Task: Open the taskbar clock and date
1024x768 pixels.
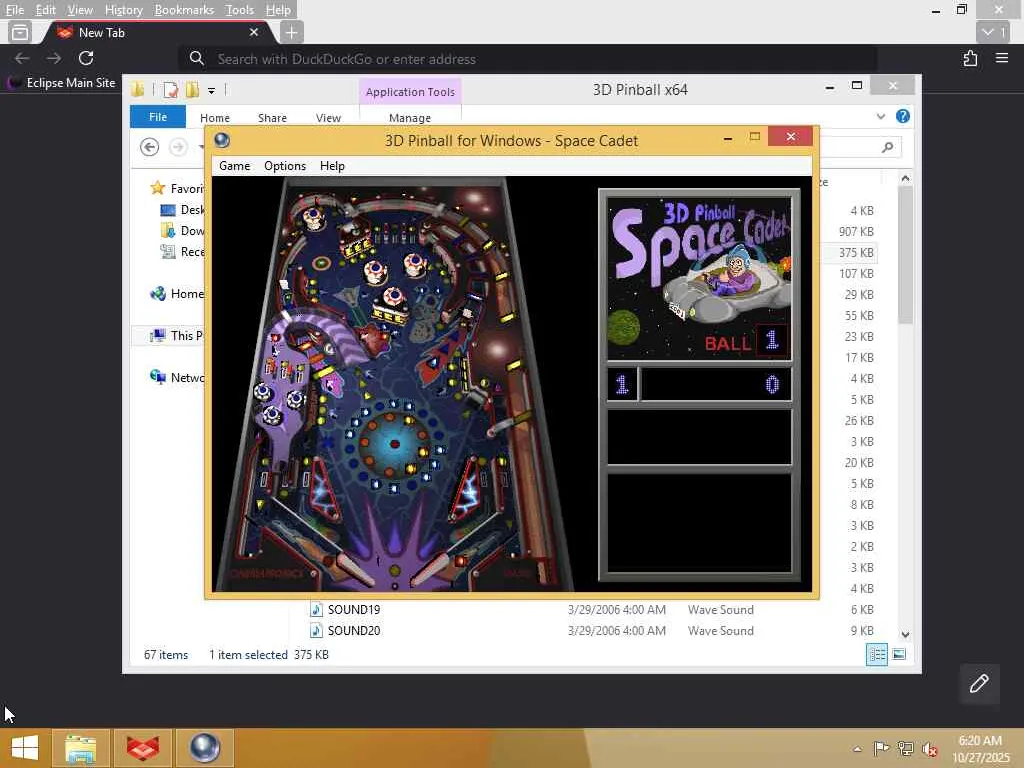Action: (x=980, y=749)
